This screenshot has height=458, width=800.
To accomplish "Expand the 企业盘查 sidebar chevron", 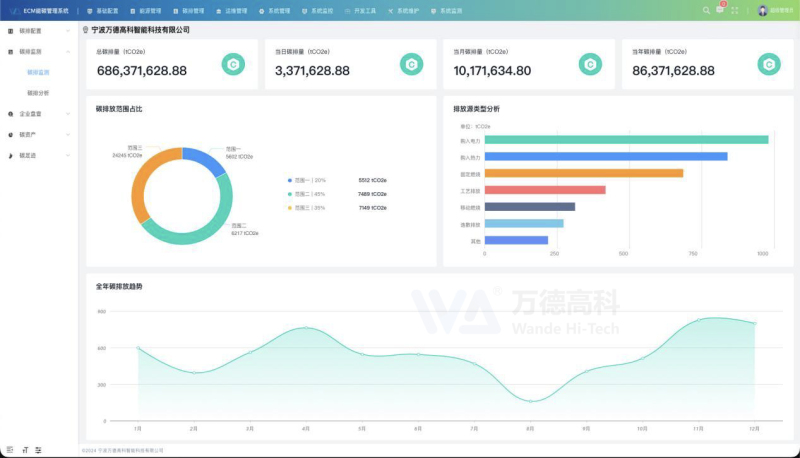I will [68, 114].
